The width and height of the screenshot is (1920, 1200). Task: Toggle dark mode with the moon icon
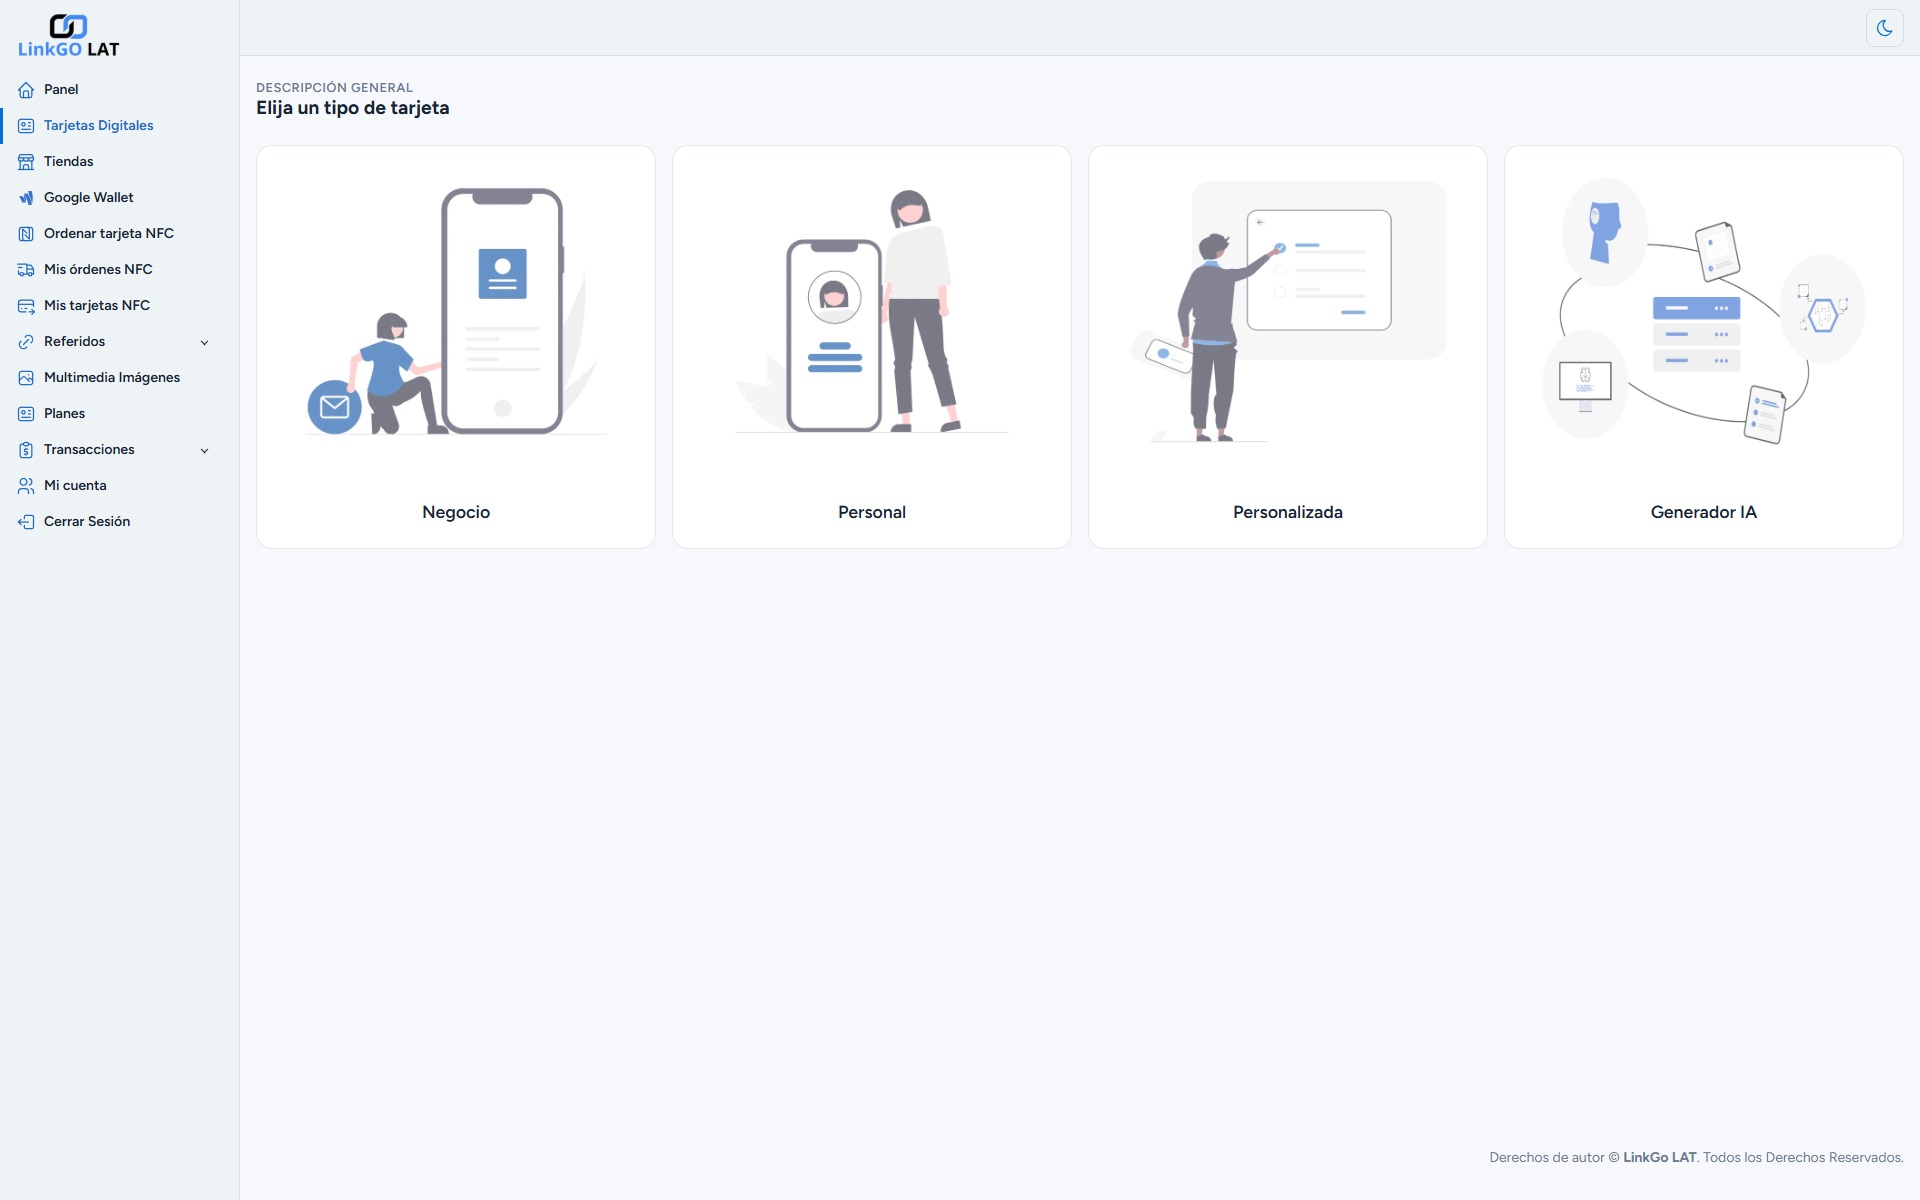[1884, 28]
